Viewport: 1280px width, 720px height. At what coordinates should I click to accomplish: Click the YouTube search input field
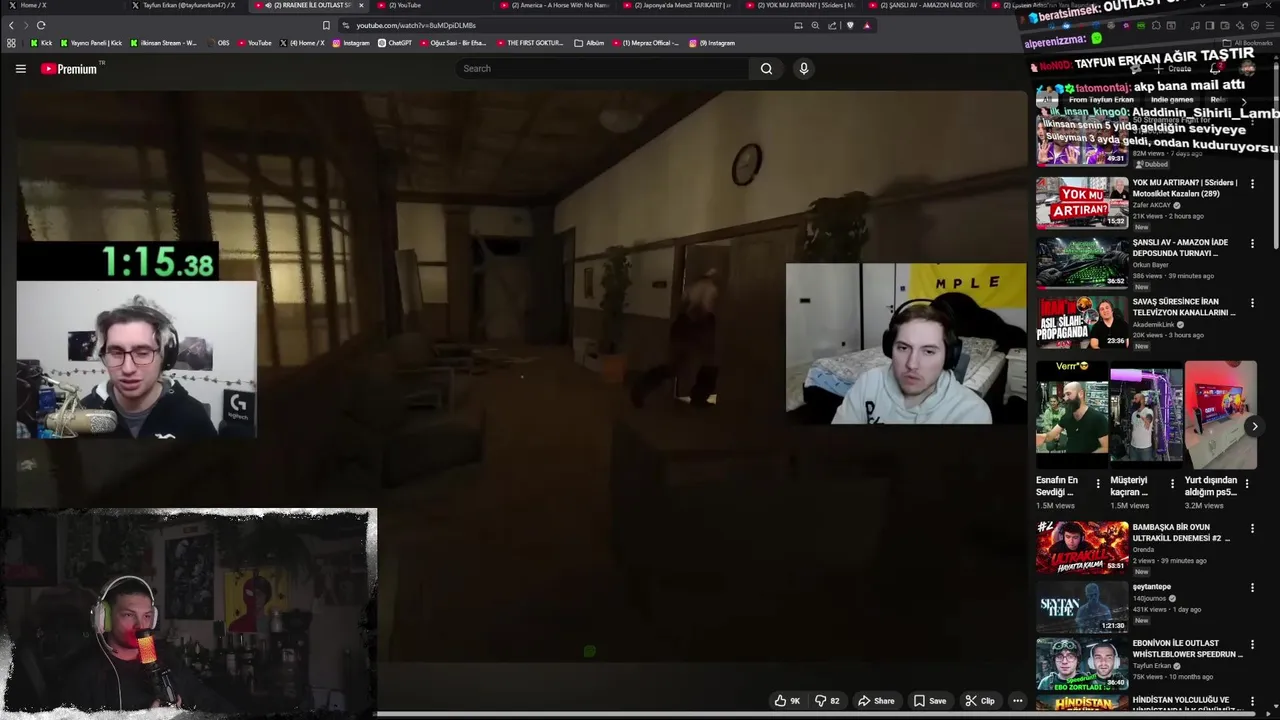click(602, 68)
